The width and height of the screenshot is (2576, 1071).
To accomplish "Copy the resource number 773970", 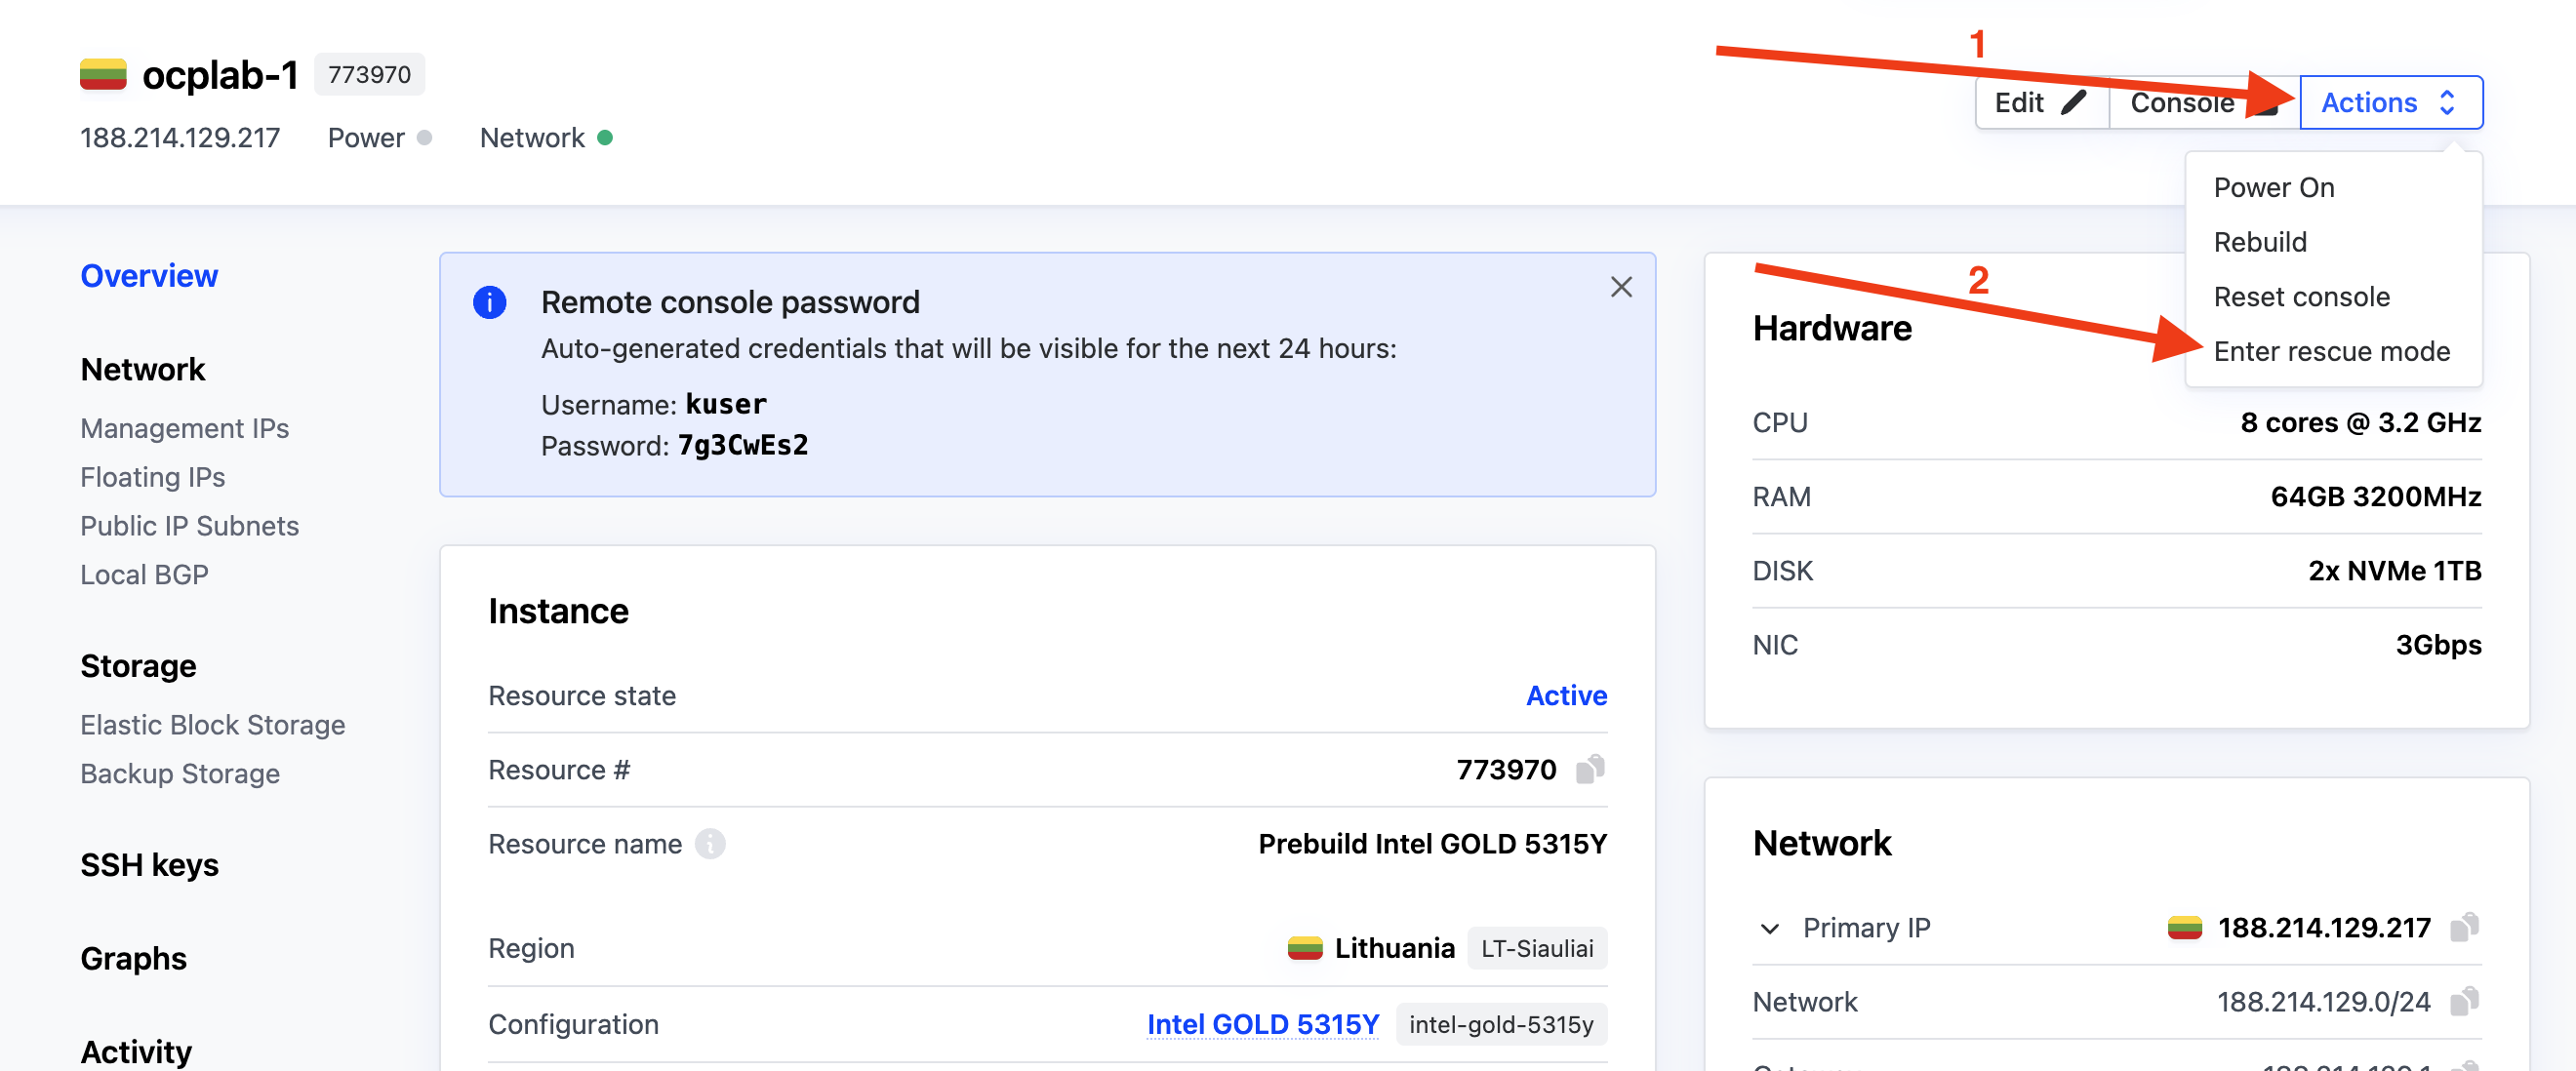I will (x=1589, y=769).
